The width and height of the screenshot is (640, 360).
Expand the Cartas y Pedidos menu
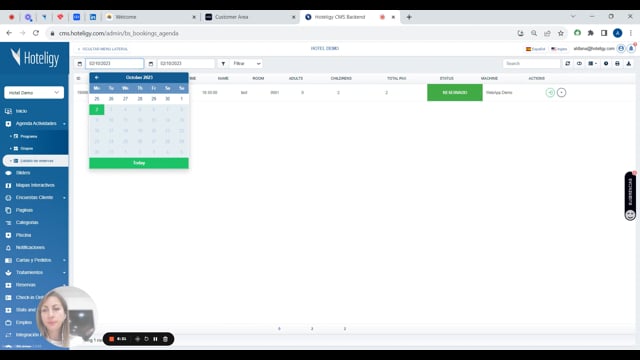tap(64, 260)
